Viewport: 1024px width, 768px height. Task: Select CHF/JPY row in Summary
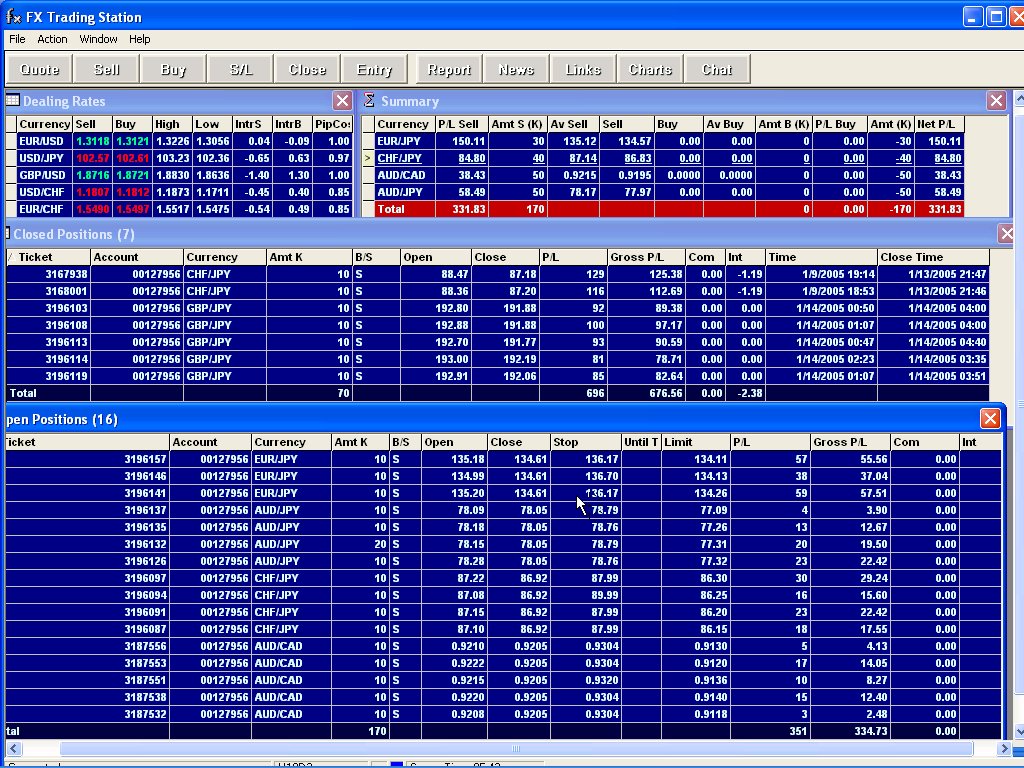pos(663,158)
